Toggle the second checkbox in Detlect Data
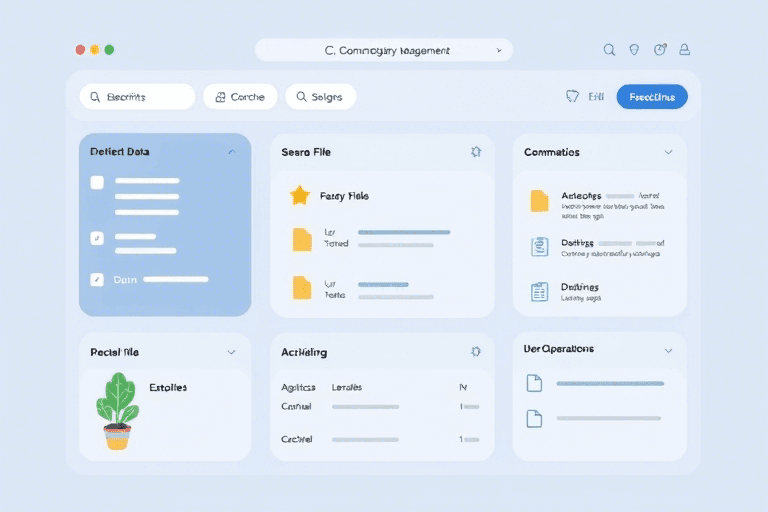The image size is (768, 512). click(x=97, y=238)
